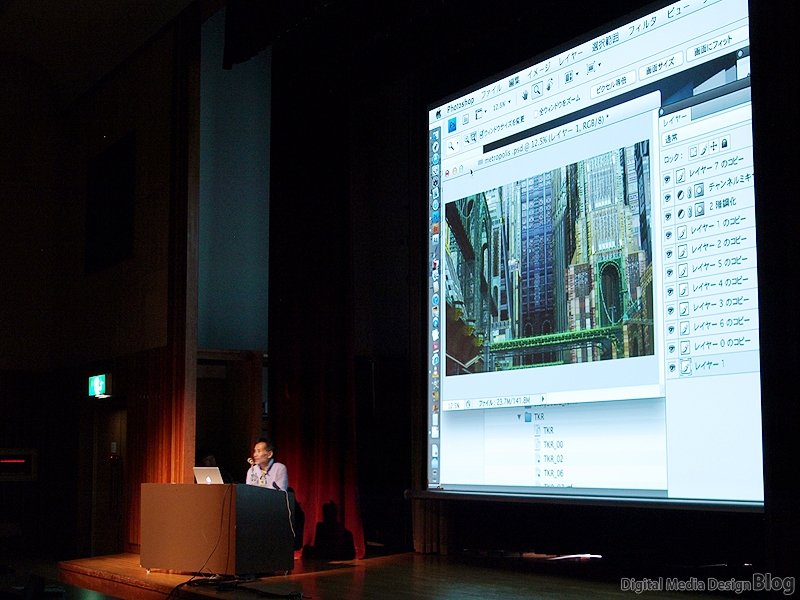Select the レイヤー 5 のコピー layer name

[x=719, y=264]
